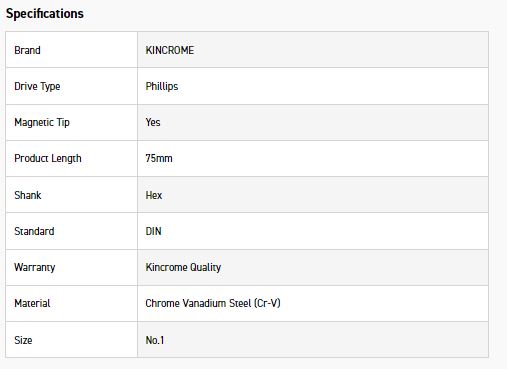Click the No.1 size value
The height and width of the screenshot is (369, 507).
[155, 340]
